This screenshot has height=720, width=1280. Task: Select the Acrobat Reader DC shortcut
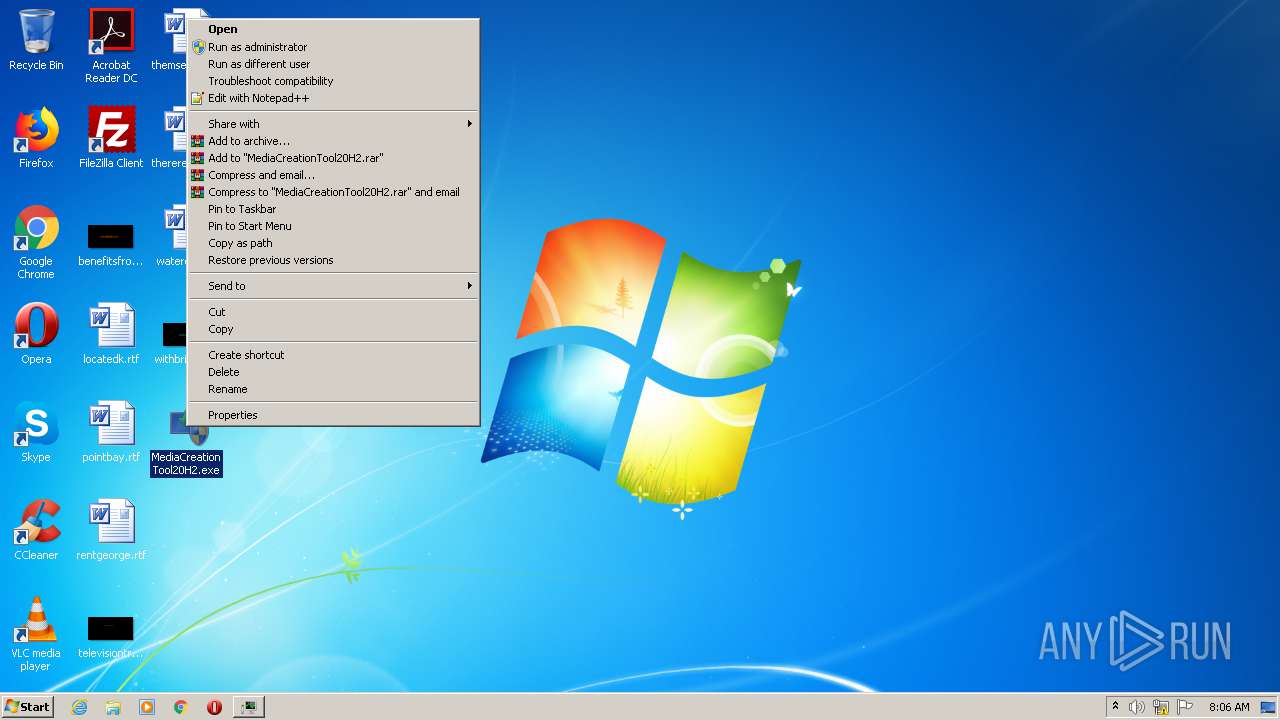pos(111,46)
